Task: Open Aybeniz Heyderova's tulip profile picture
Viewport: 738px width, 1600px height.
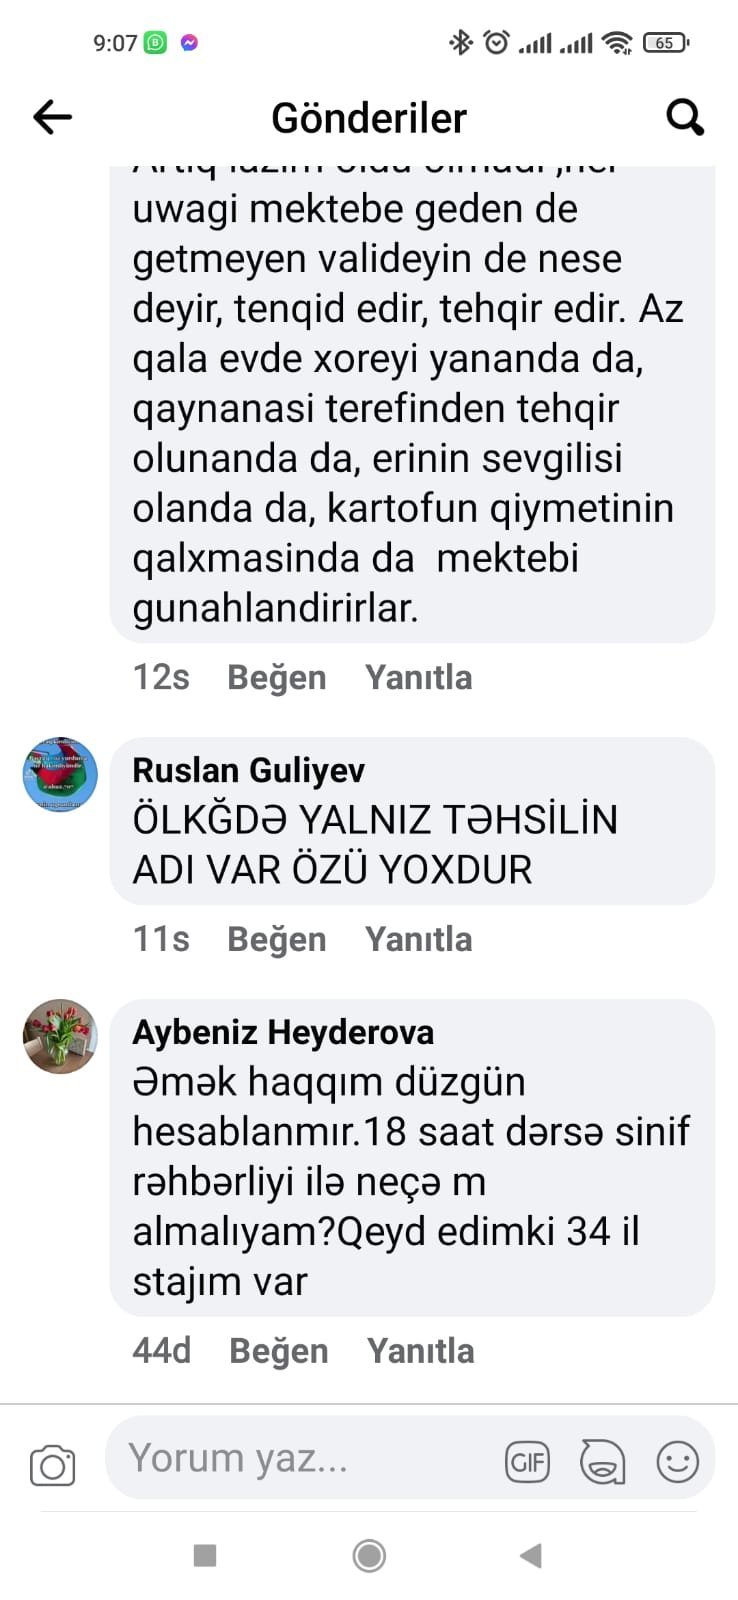Action: coord(60,1036)
